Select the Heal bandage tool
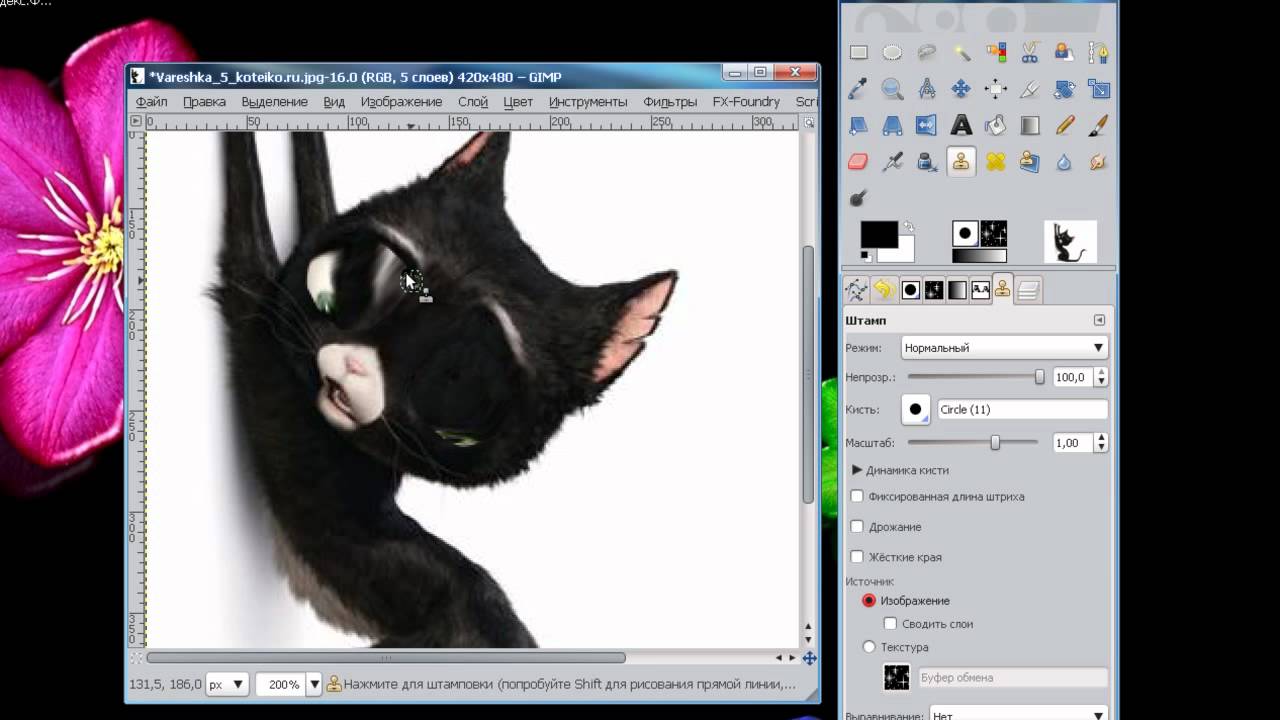The width and height of the screenshot is (1280, 720). tap(996, 161)
